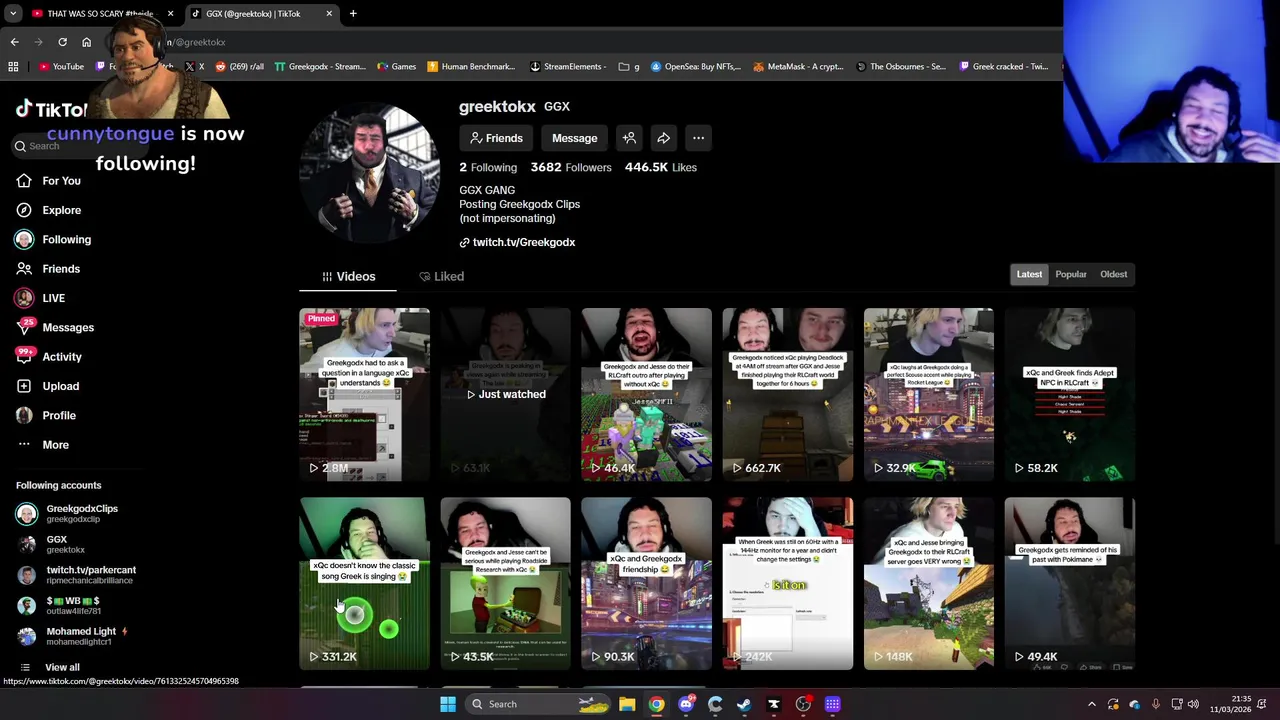The width and height of the screenshot is (1280, 720).
Task: Open the MetaMask bookmark
Action: point(798,66)
